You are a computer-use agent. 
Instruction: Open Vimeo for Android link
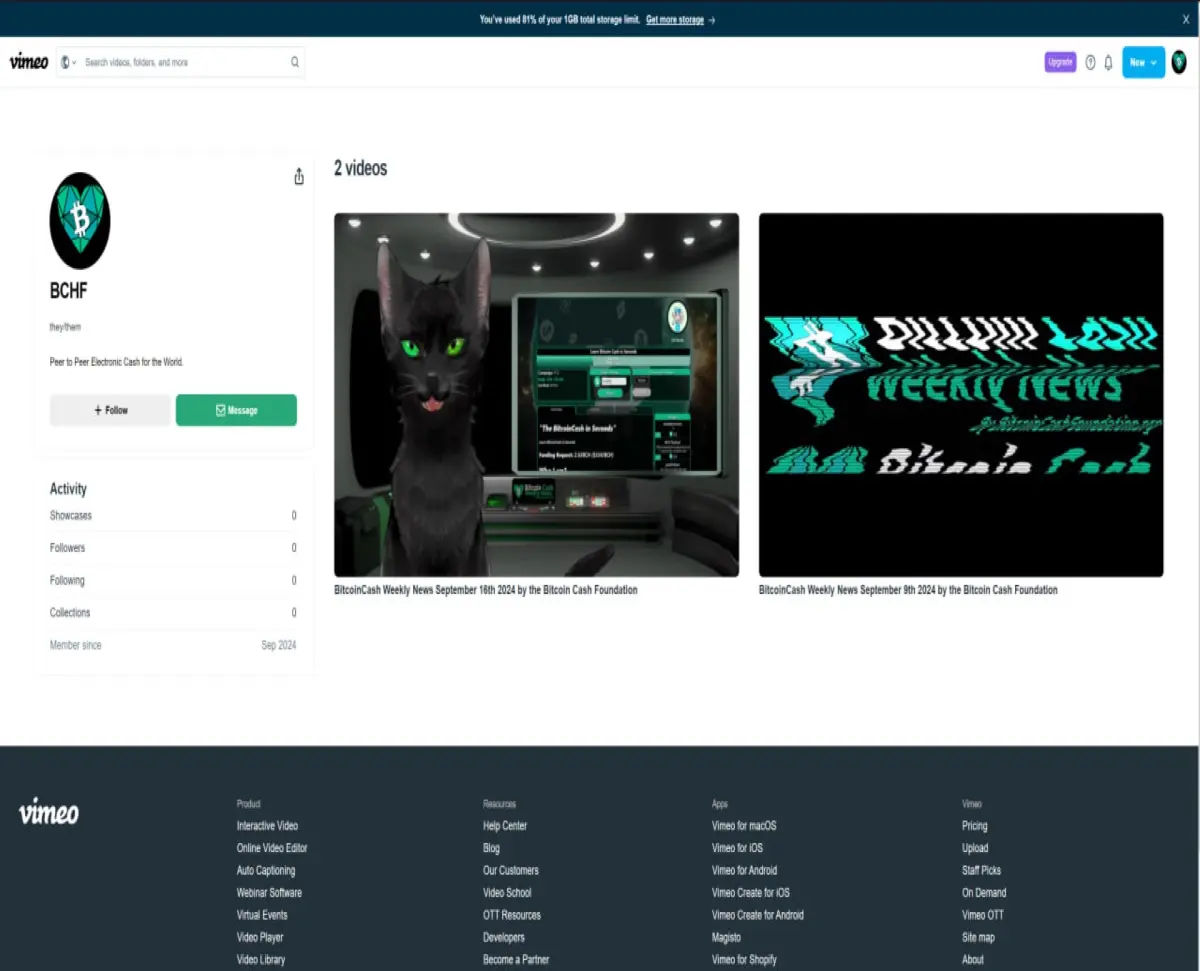[x=744, y=871]
